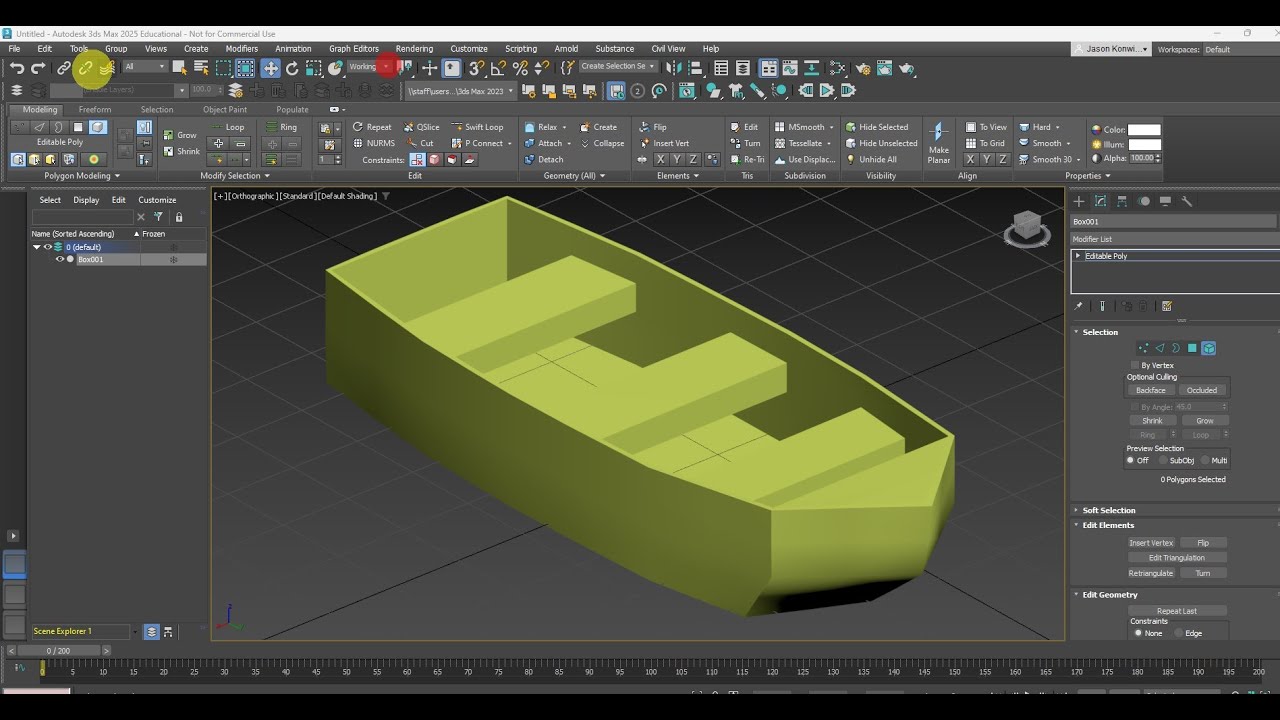Click the Undo arrow icon

tap(17, 68)
